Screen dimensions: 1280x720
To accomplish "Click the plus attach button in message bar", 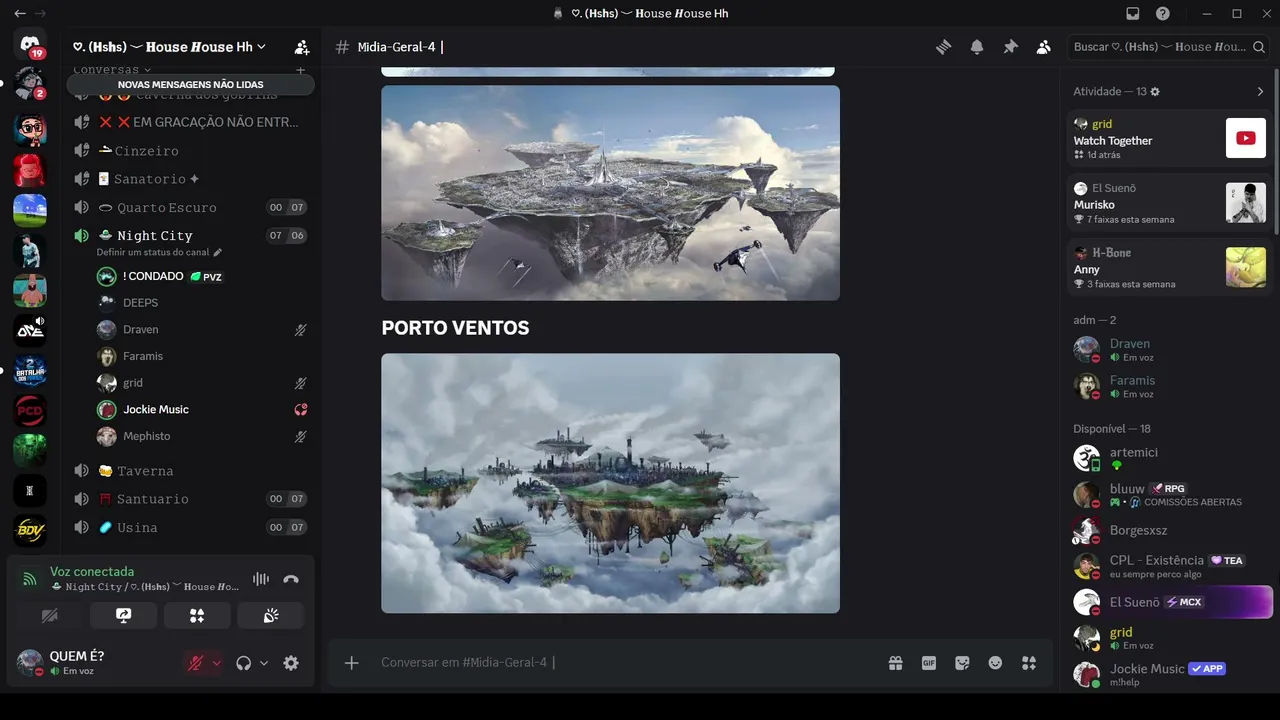I will [352, 663].
